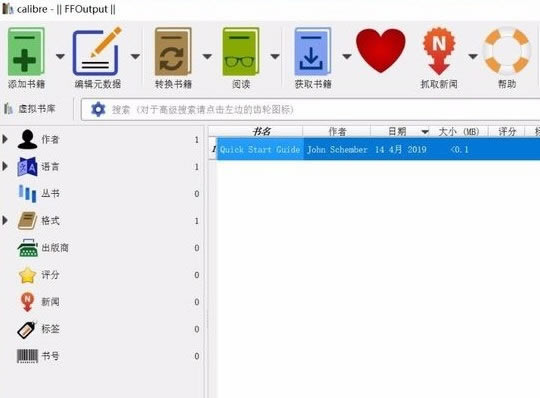Select the 丛书 label in tag browser
Viewport: 540px width, 398px height.
50,193
